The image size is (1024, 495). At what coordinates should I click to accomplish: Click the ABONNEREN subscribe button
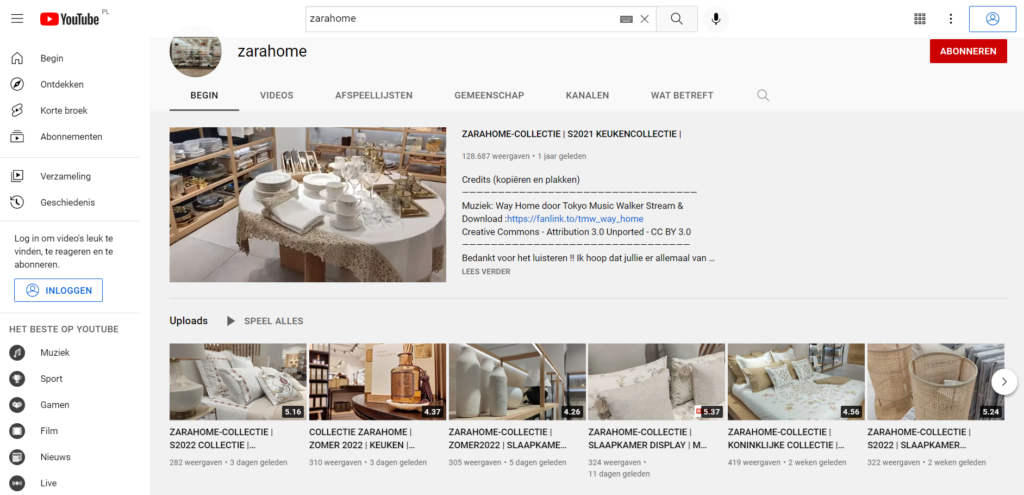(x=968, y=51)
